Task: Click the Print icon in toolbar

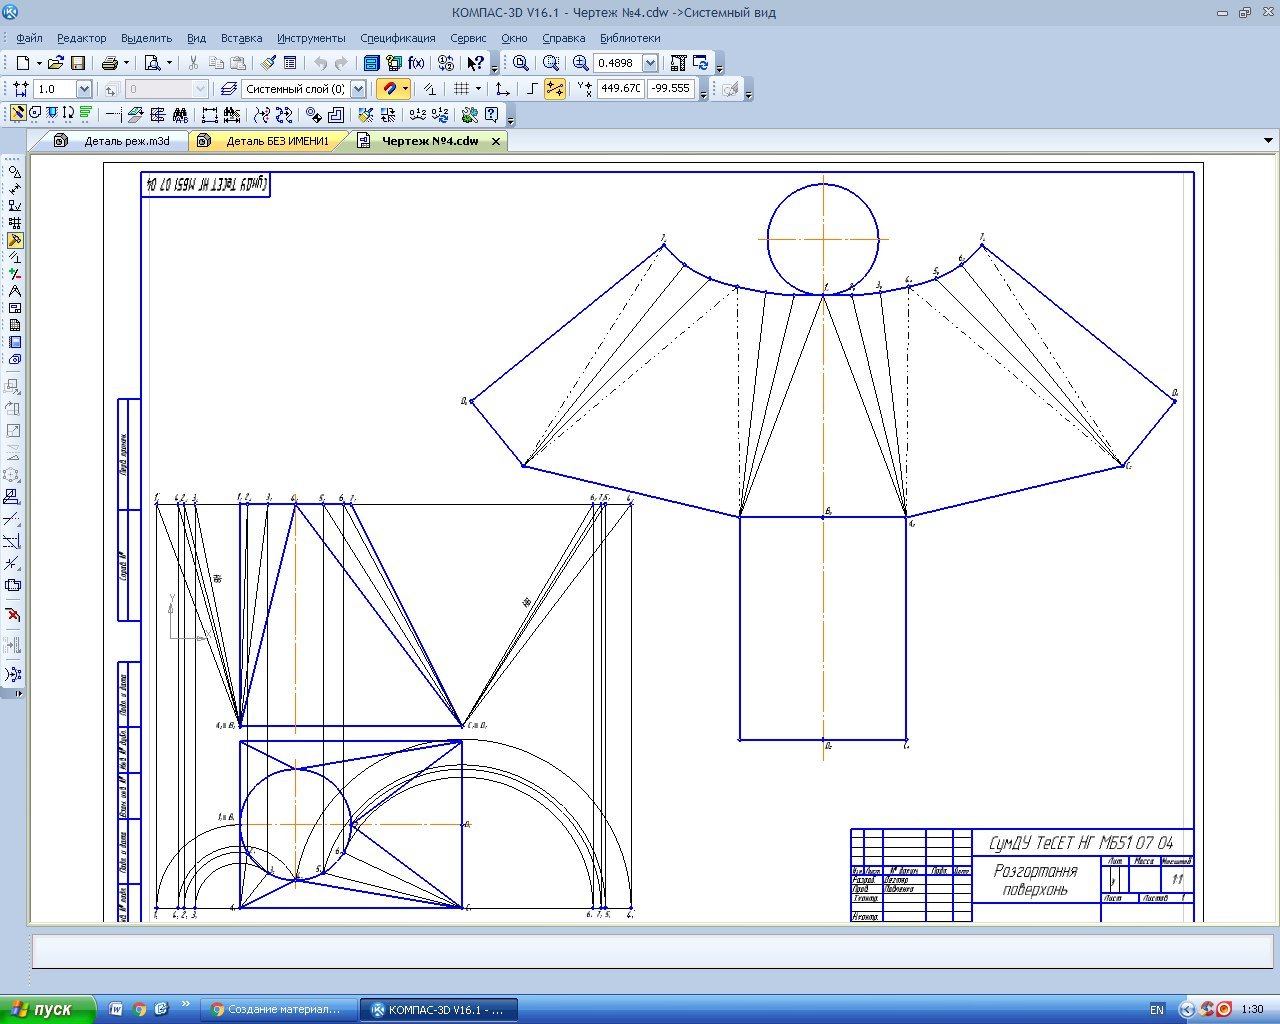Action: (x=110, y=63)
